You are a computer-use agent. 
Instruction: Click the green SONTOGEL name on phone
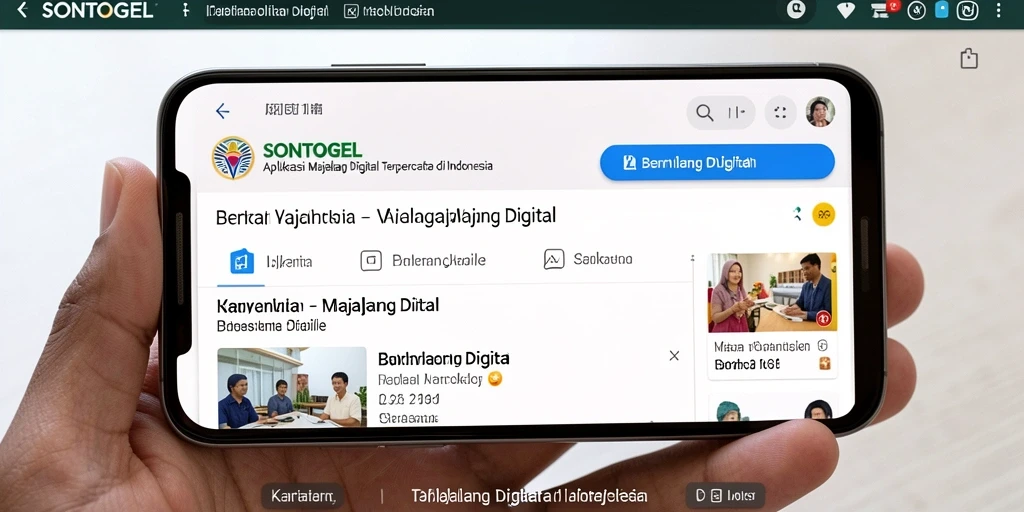[x=312, y=151]
